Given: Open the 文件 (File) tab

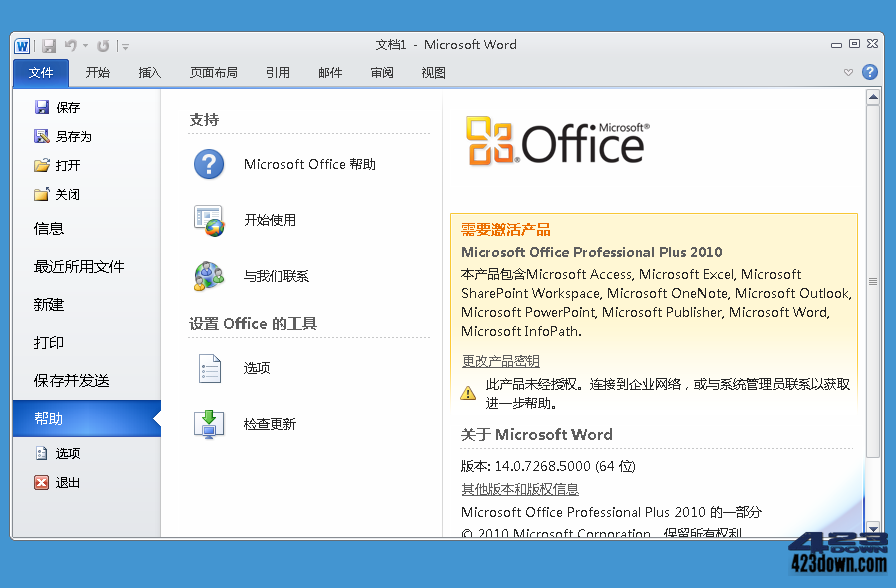Looking at the screenshot, I should tap(41, 73).
